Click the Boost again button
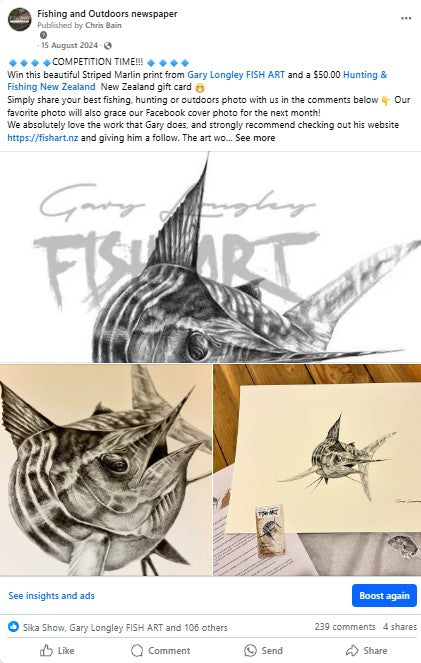Viewport: 421px width, 663px height. tap(384, 595)
